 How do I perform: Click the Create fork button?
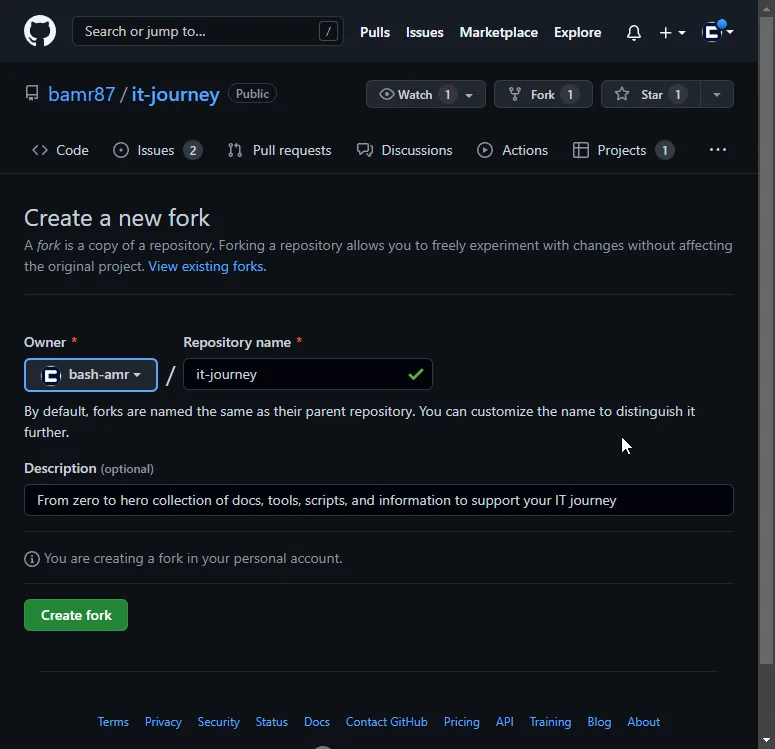tap(76, 615)
